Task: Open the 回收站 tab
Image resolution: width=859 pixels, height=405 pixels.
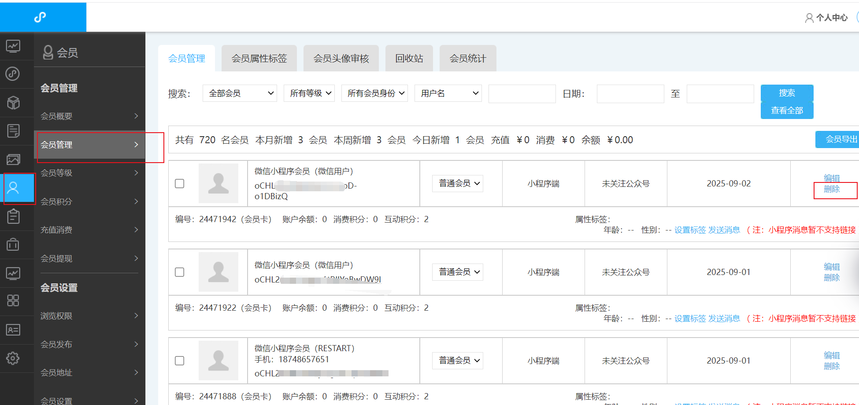Action: (x=409, y=58)
